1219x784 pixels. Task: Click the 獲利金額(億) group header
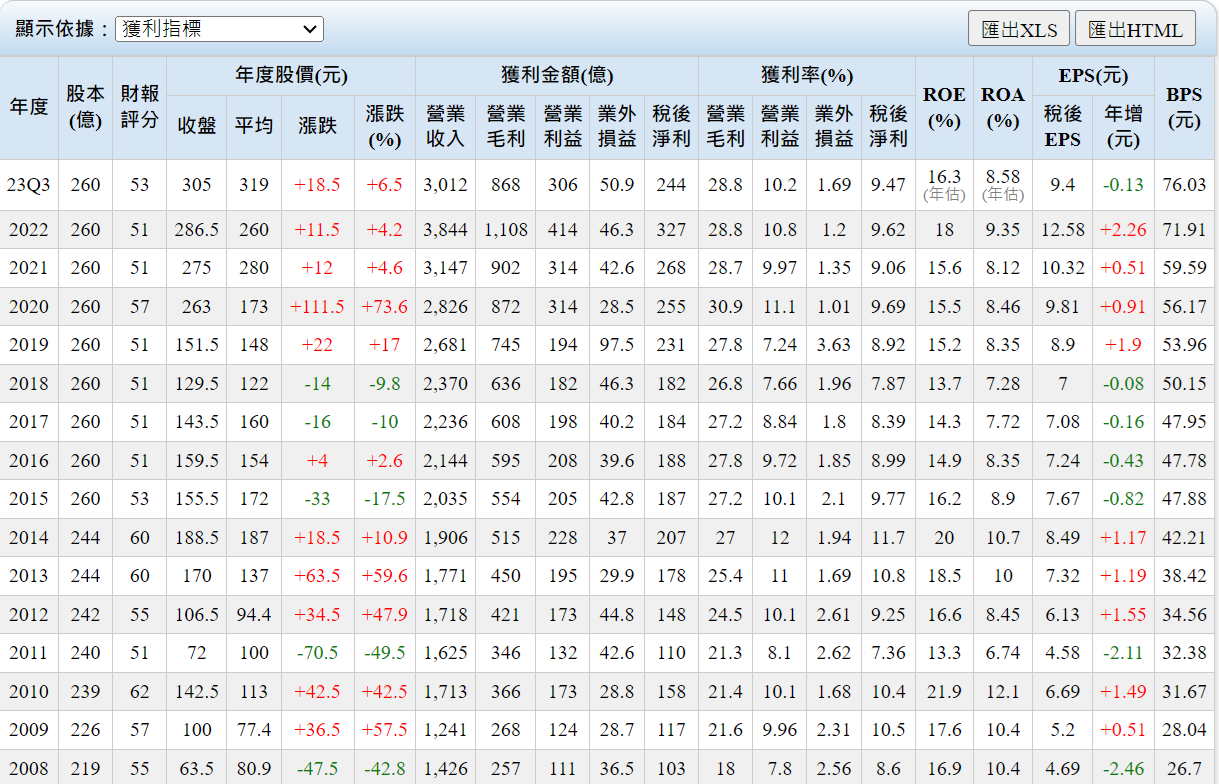[556, 75]
